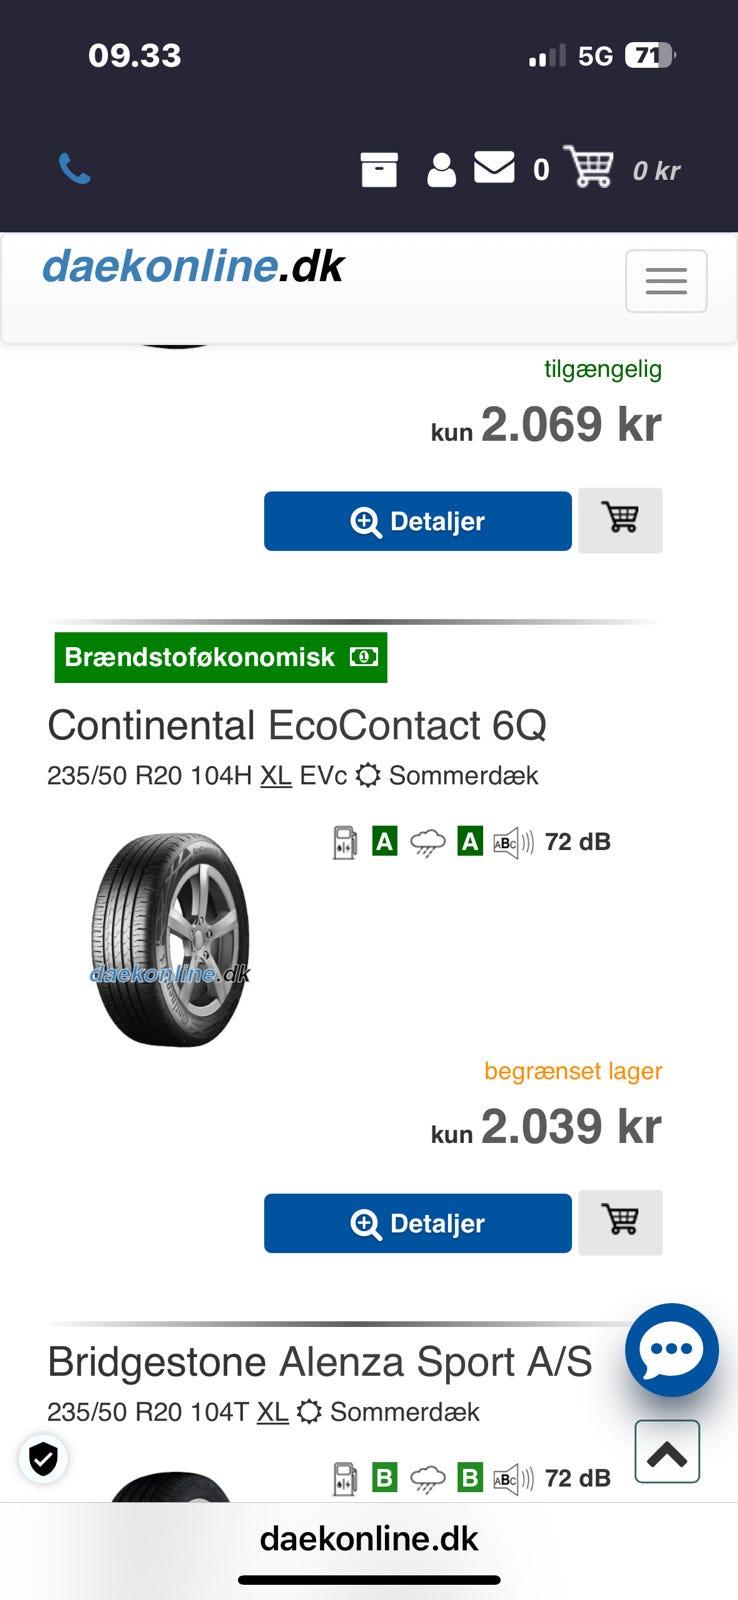Tap the phone call icon
Viewport: 738px width, 1600px height.
pos(74,169)
